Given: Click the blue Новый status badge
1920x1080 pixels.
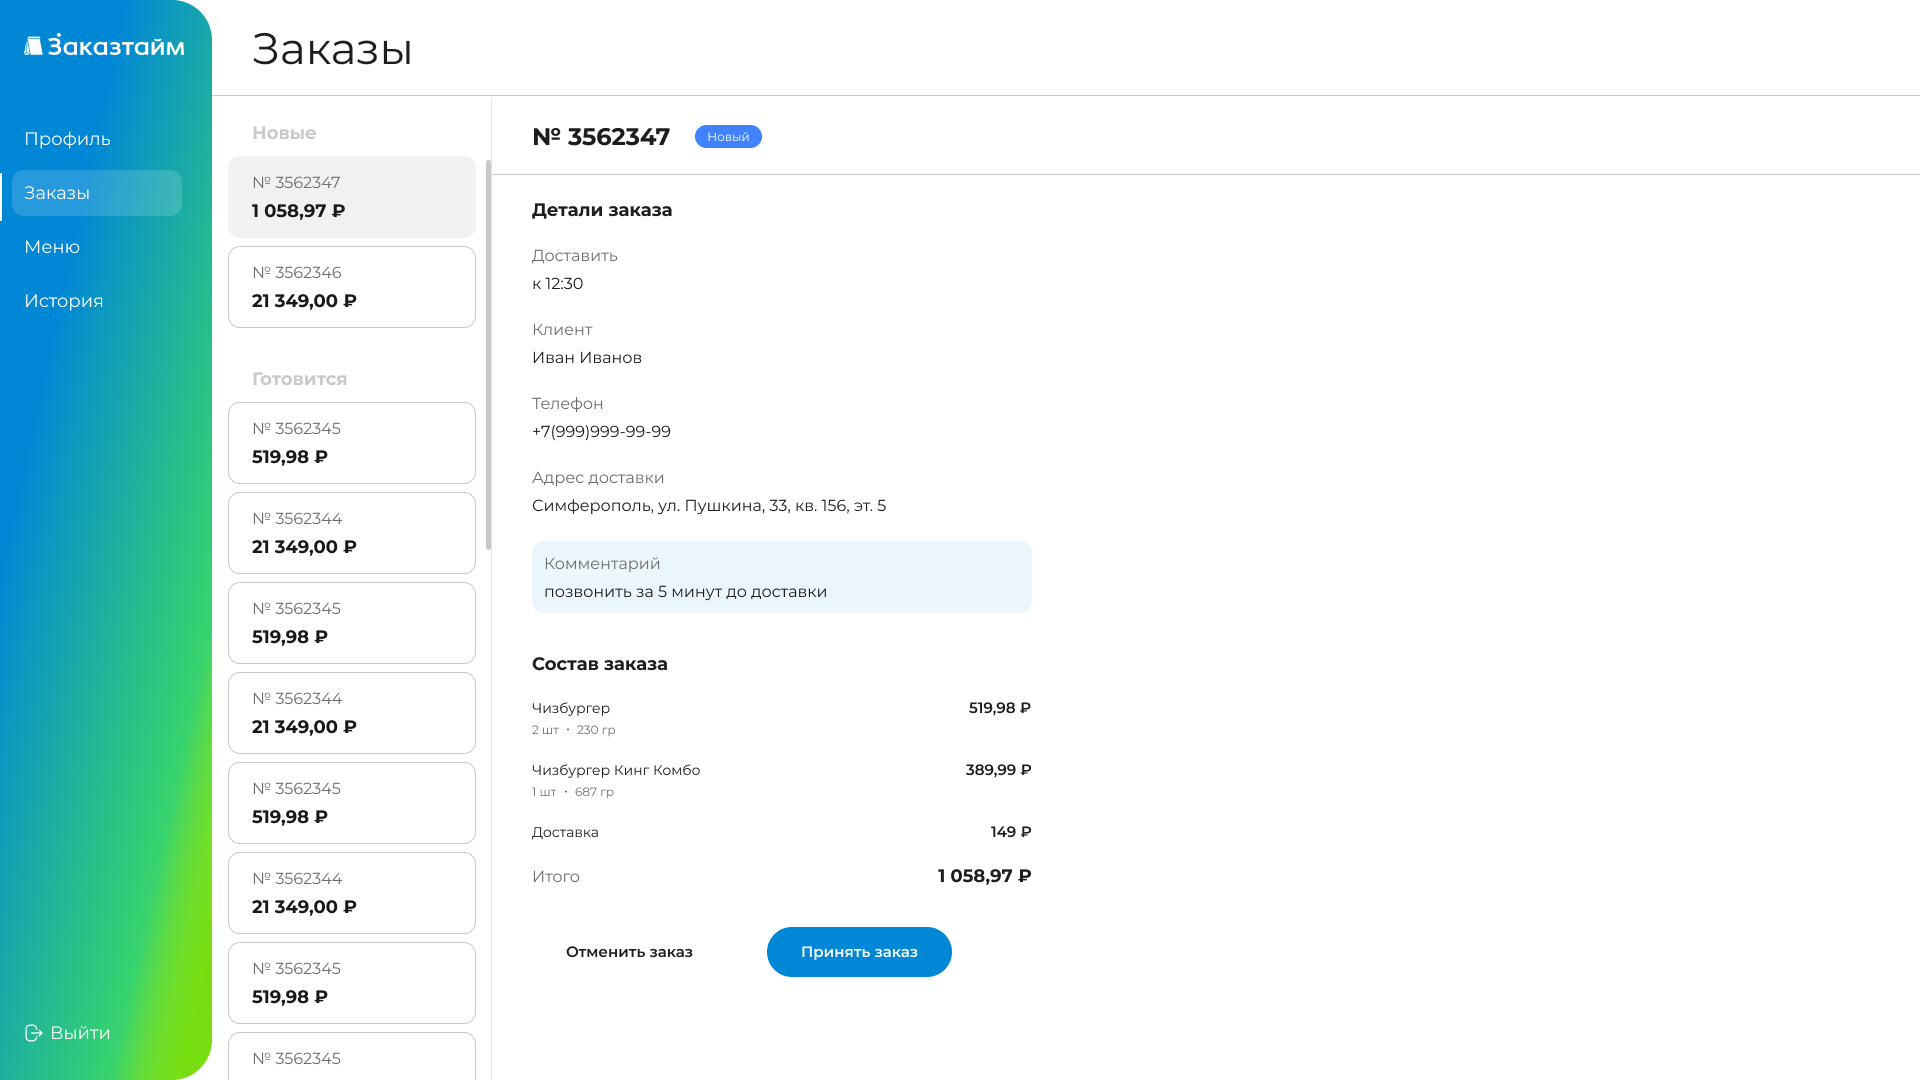Looking at the screenshot, I should click(728, 137).
